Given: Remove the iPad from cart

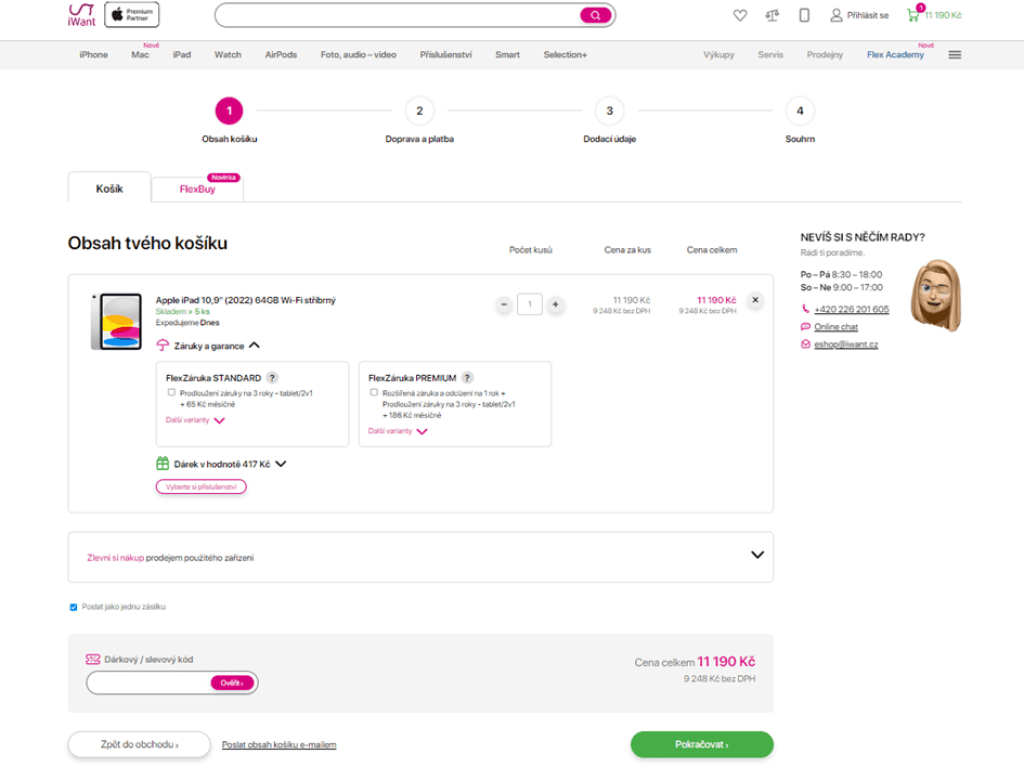Looking at the screenshot, I should pos(756,300).
